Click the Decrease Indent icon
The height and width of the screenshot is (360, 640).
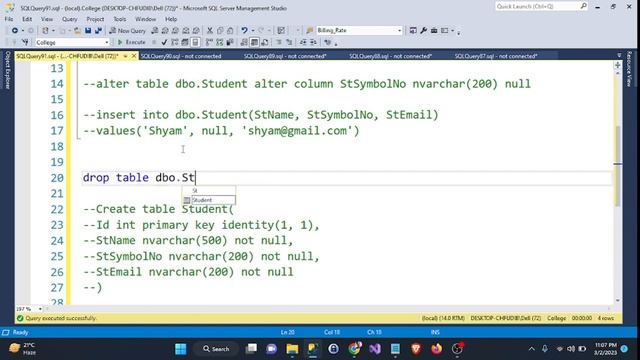[303, 42]
